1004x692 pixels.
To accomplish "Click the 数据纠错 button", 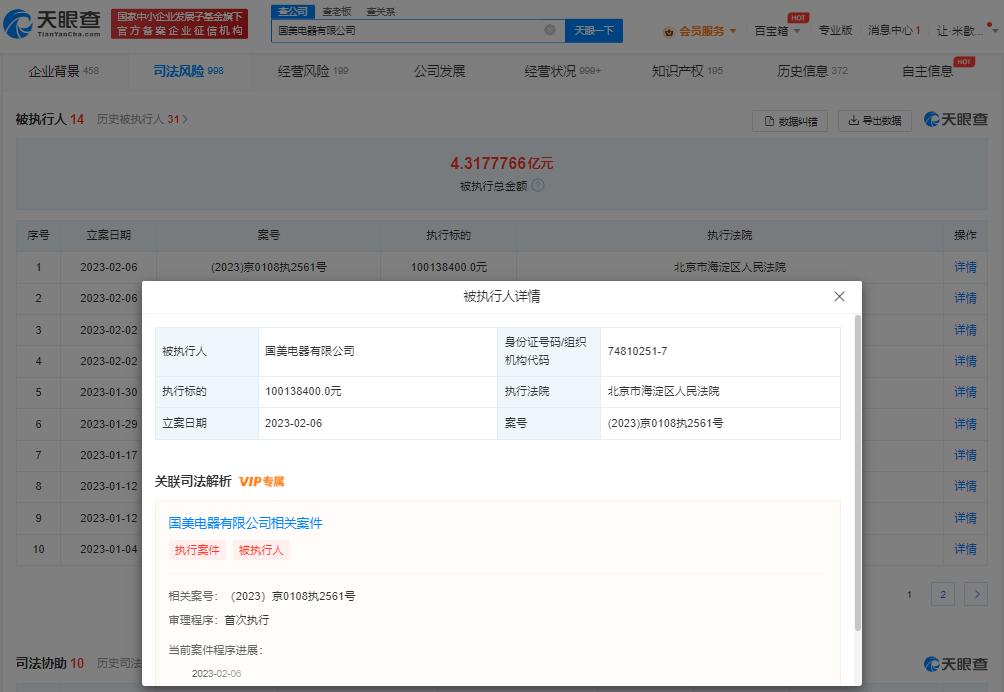I will (x=789, y=121).
